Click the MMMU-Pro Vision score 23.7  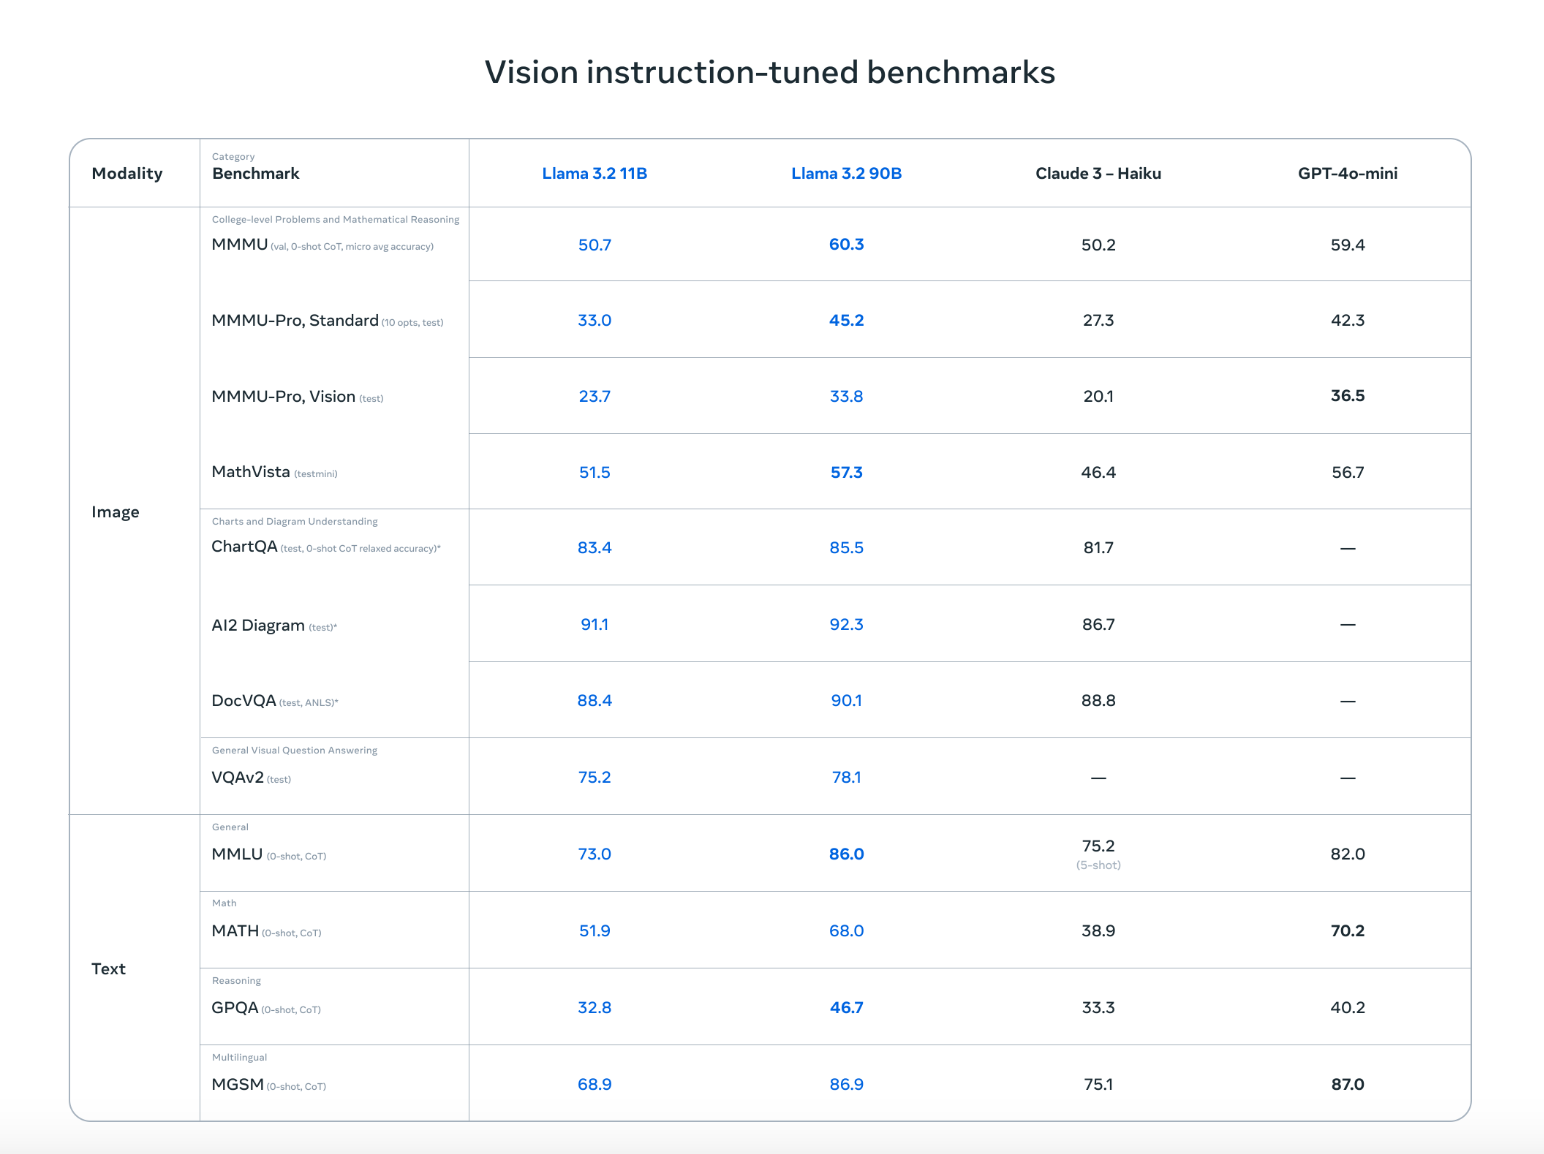tap(594, 396)
